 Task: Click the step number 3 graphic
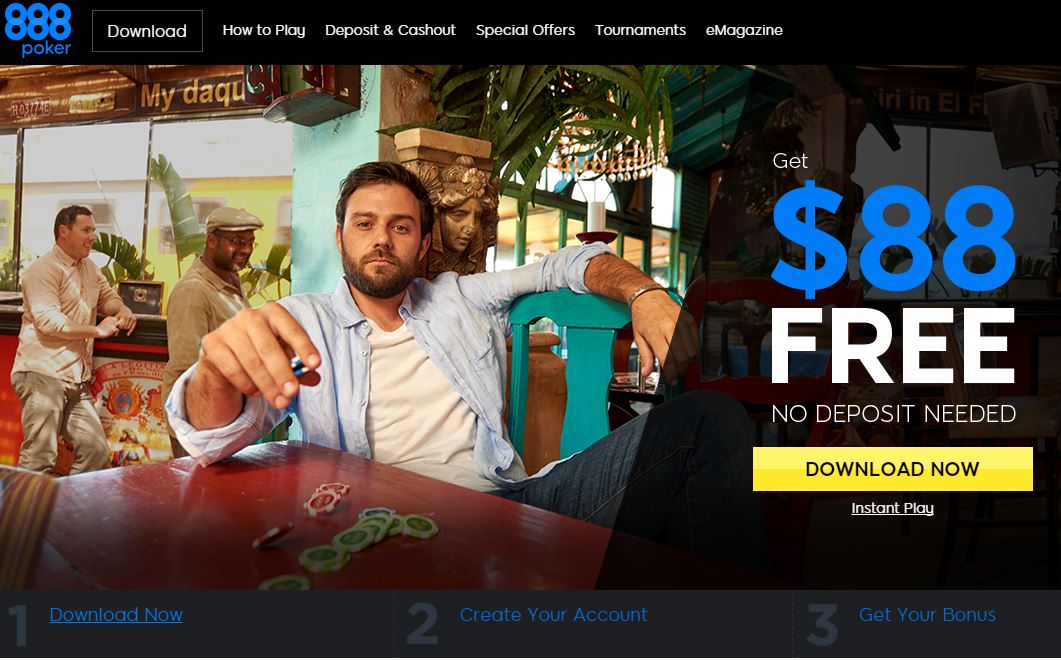point(822,624)
